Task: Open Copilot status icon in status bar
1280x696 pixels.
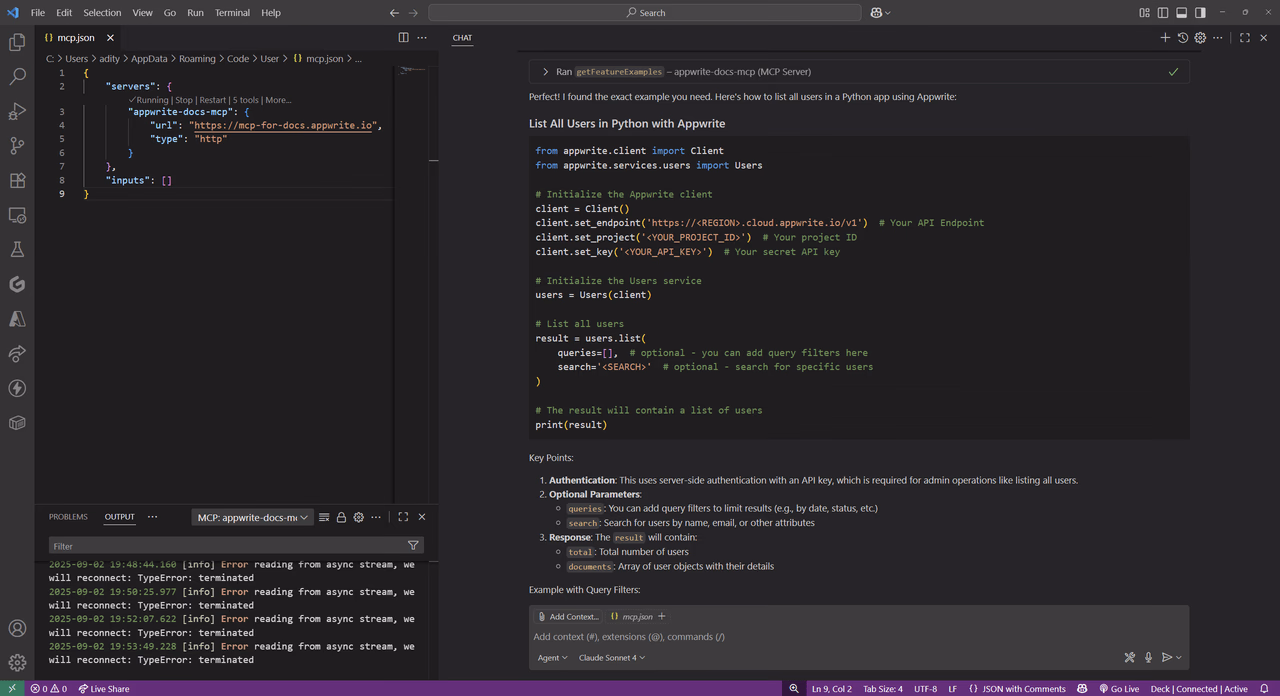Action: pos(1084,688)
